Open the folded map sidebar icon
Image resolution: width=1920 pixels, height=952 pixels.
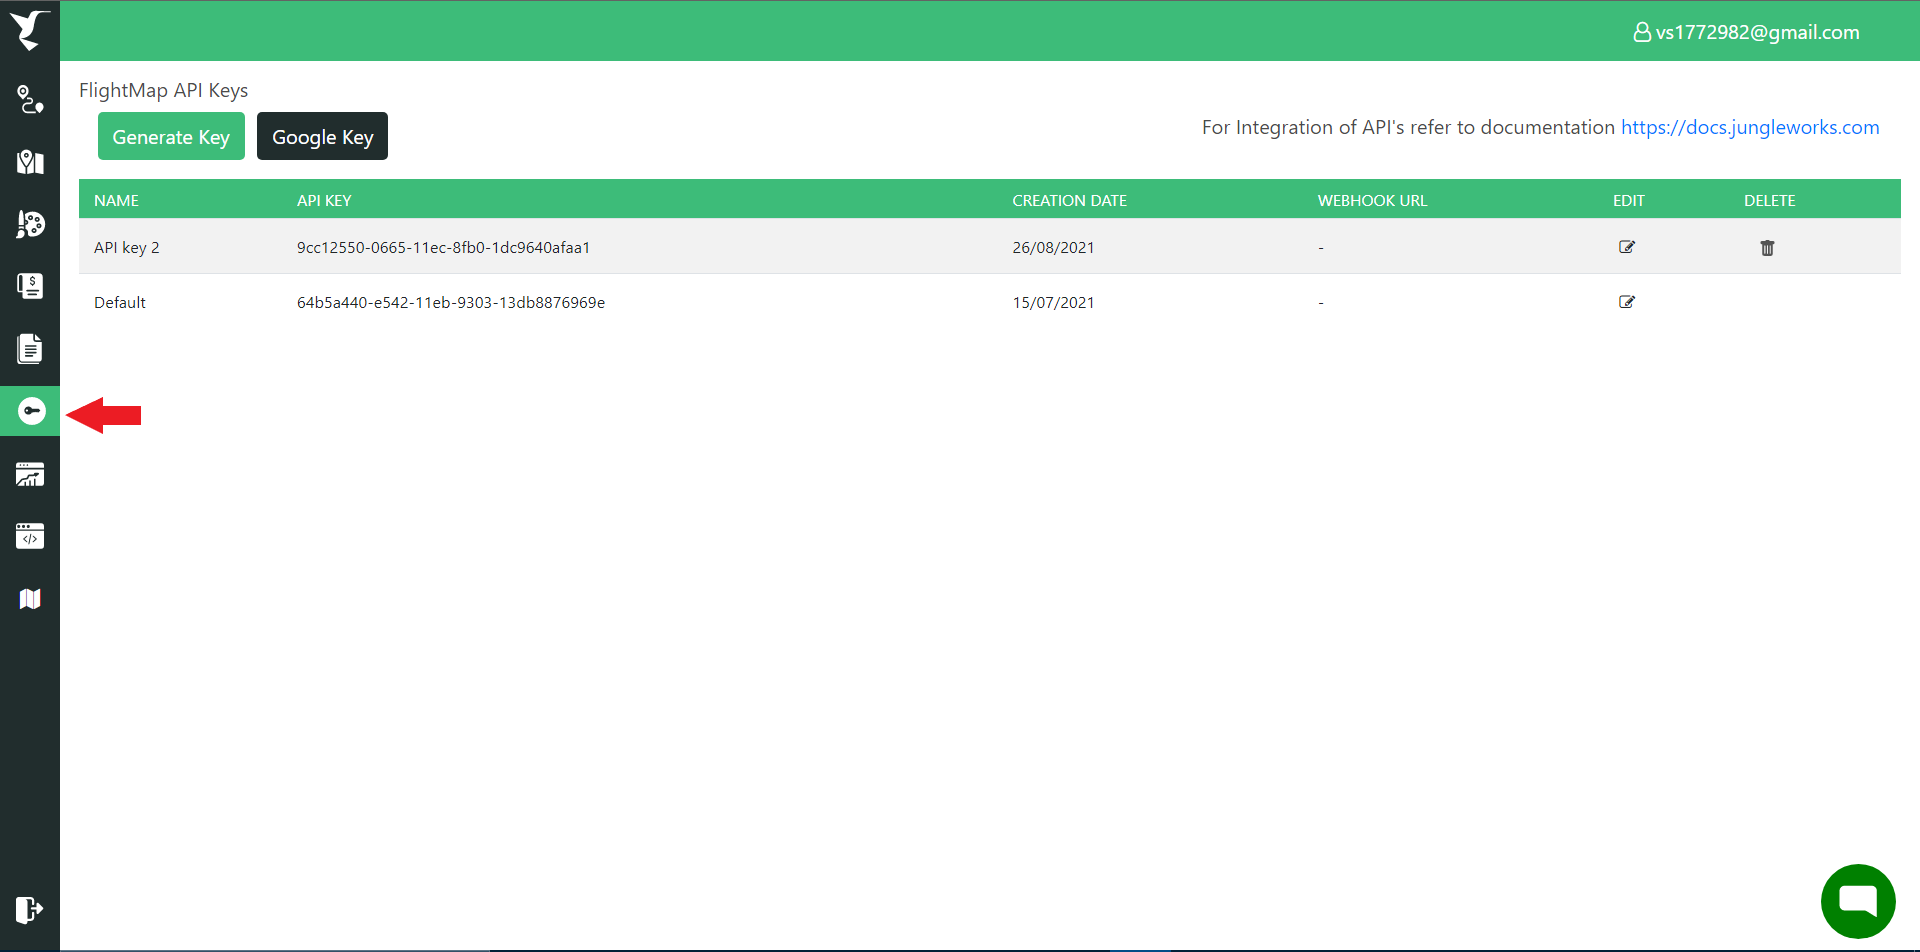click(x=30, y=599)
